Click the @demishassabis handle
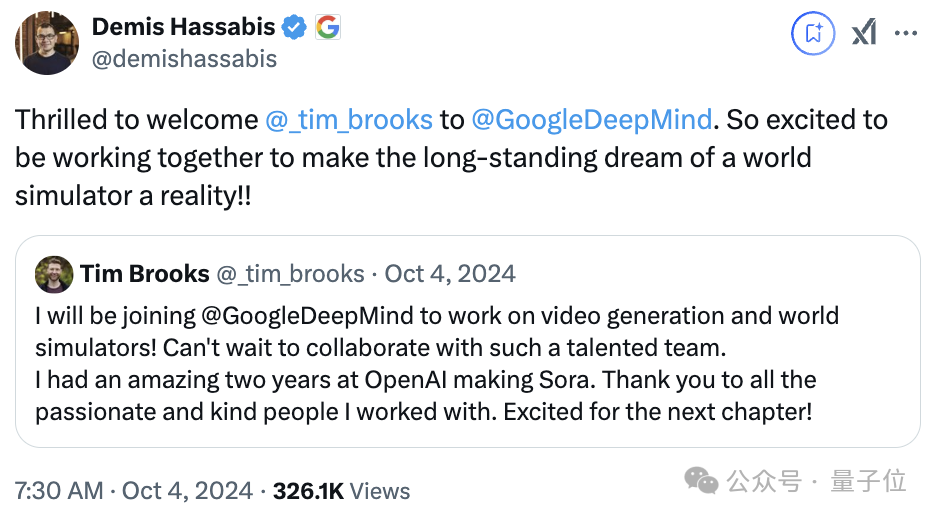This screenshot has height=518, width=936. pyautogui.click(x=185, y=59)
